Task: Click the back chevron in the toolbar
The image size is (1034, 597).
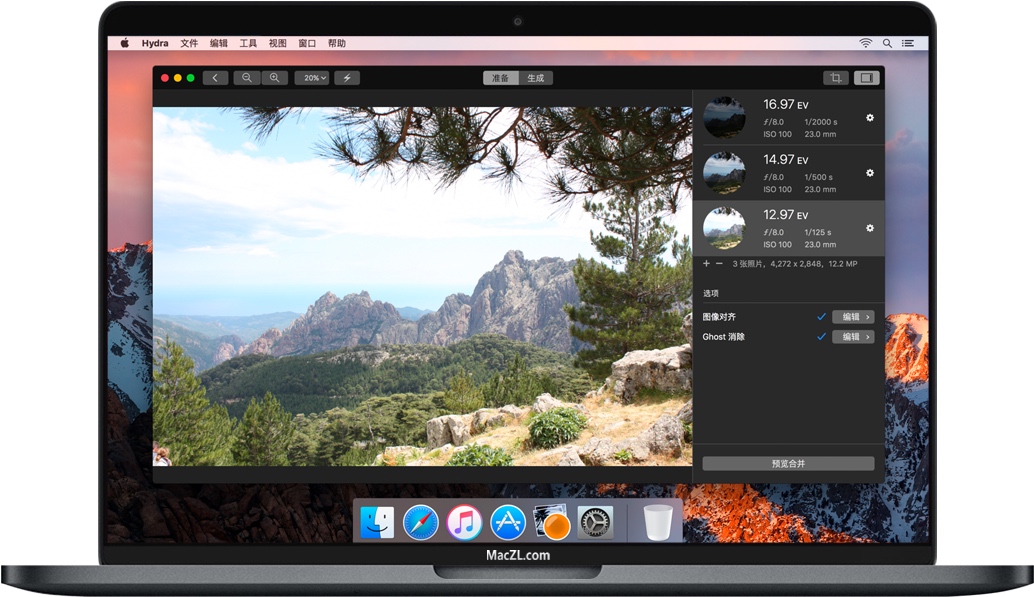Action: click(215, 77)
